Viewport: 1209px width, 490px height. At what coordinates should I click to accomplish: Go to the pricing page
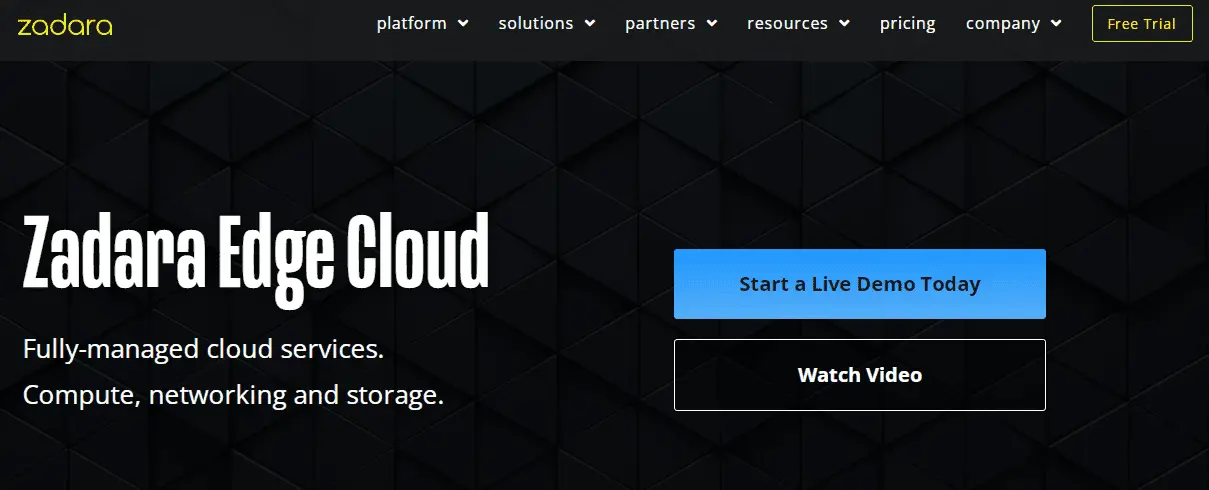[908, 23]
